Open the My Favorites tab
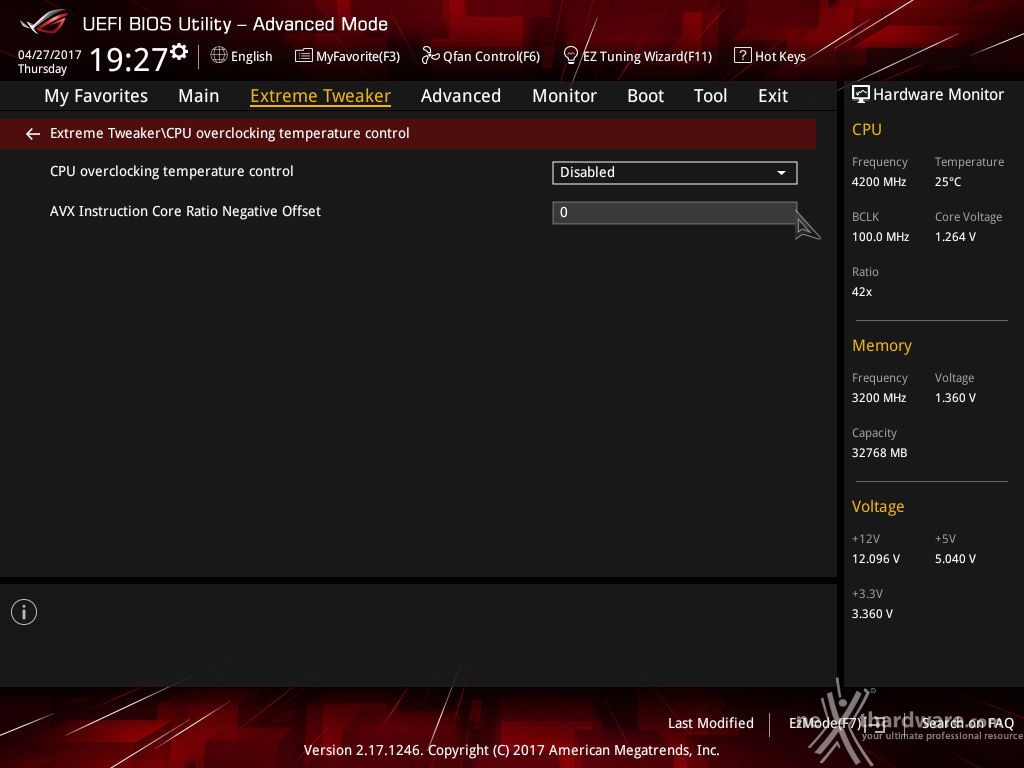The image size is (1024, 768). point(96,96)
